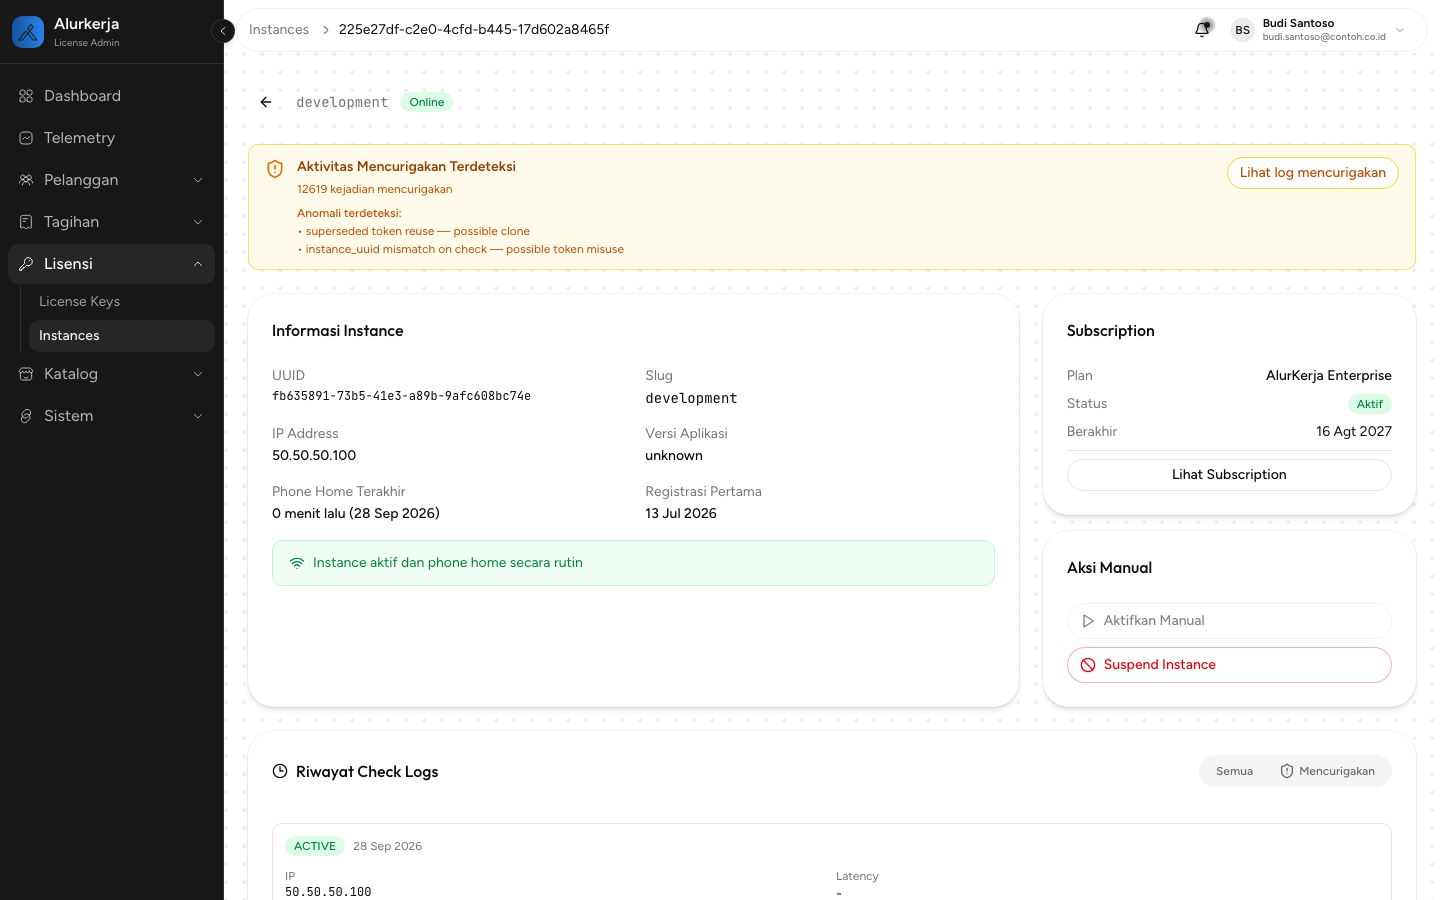This screenshot has height=900, width=1440.
Task: Click the AlurKerja Enterprise plan text
Action: pos(1329,376)
